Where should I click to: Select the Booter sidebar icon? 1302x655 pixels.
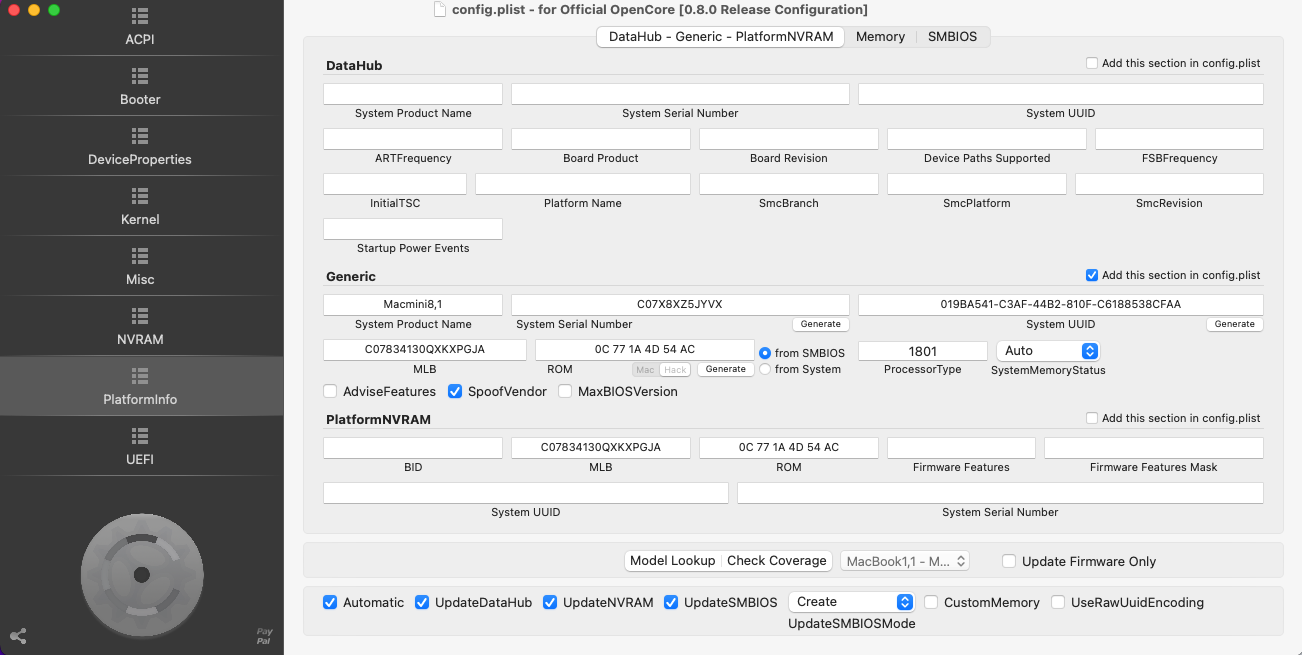click(140, 77)
